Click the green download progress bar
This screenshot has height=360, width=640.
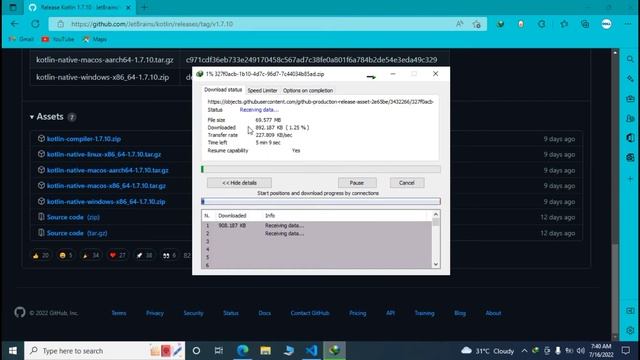coord(321,169)
